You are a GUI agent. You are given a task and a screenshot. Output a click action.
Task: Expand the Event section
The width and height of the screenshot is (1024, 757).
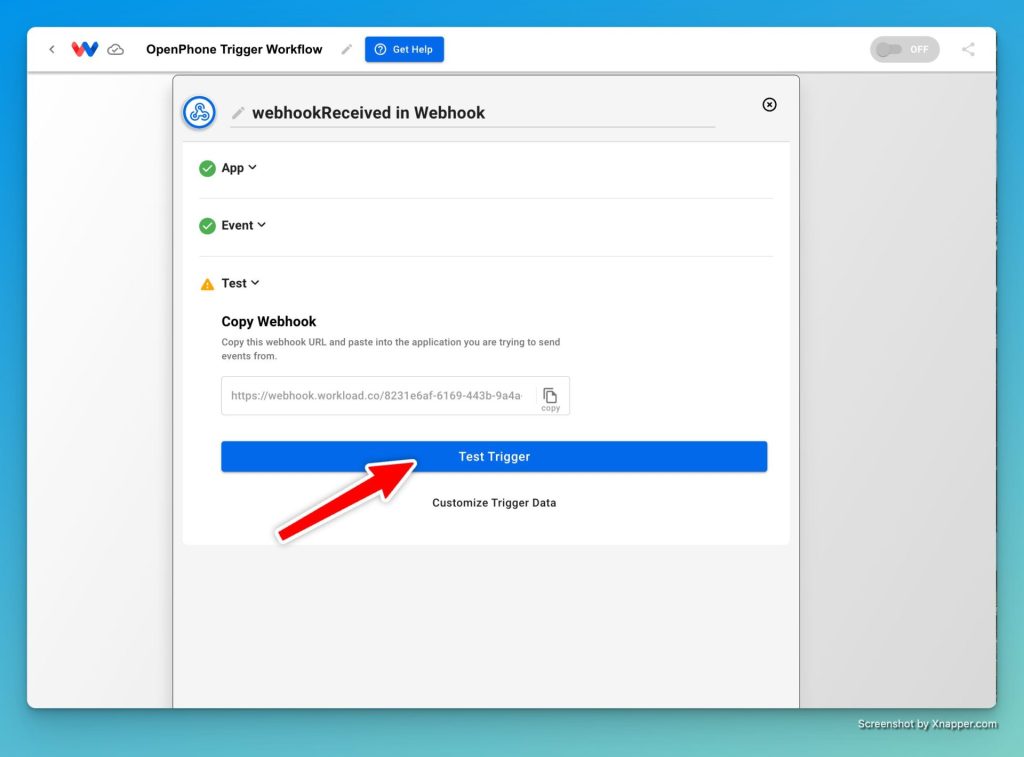point(243,225)
